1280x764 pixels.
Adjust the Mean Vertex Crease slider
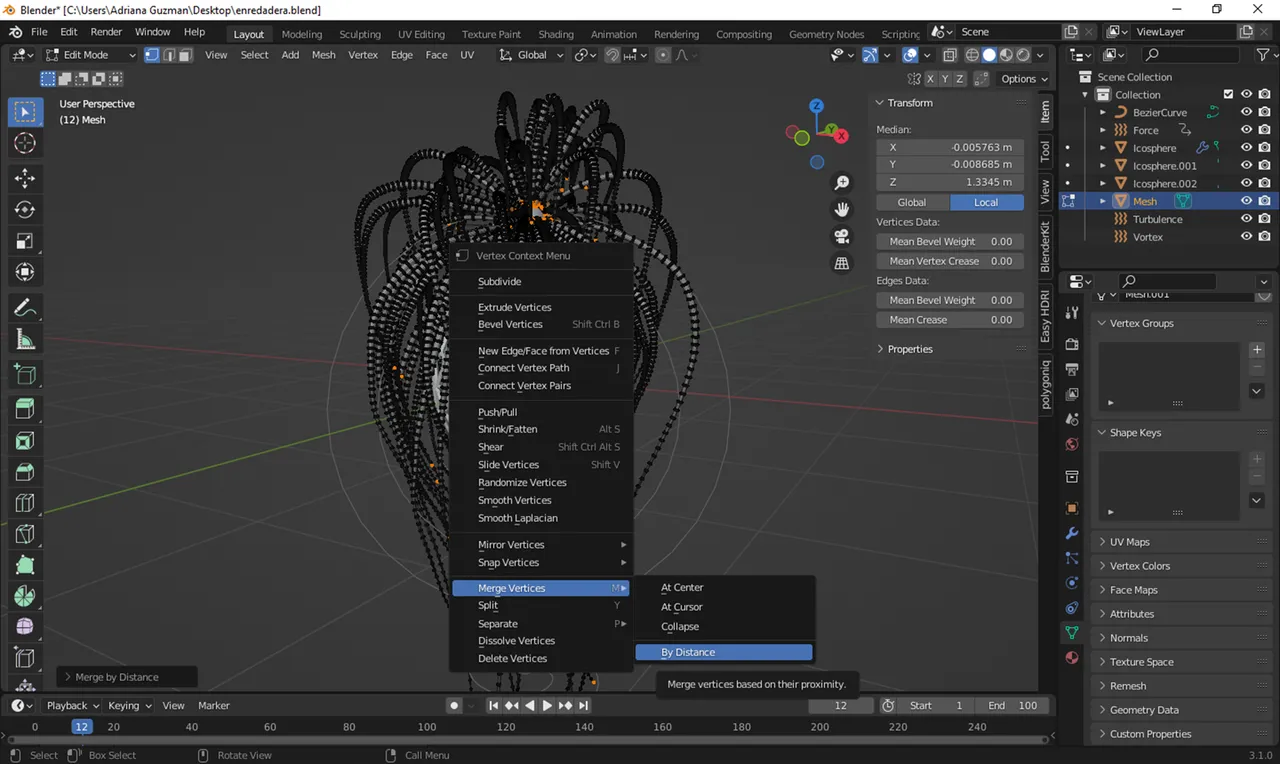950,261
